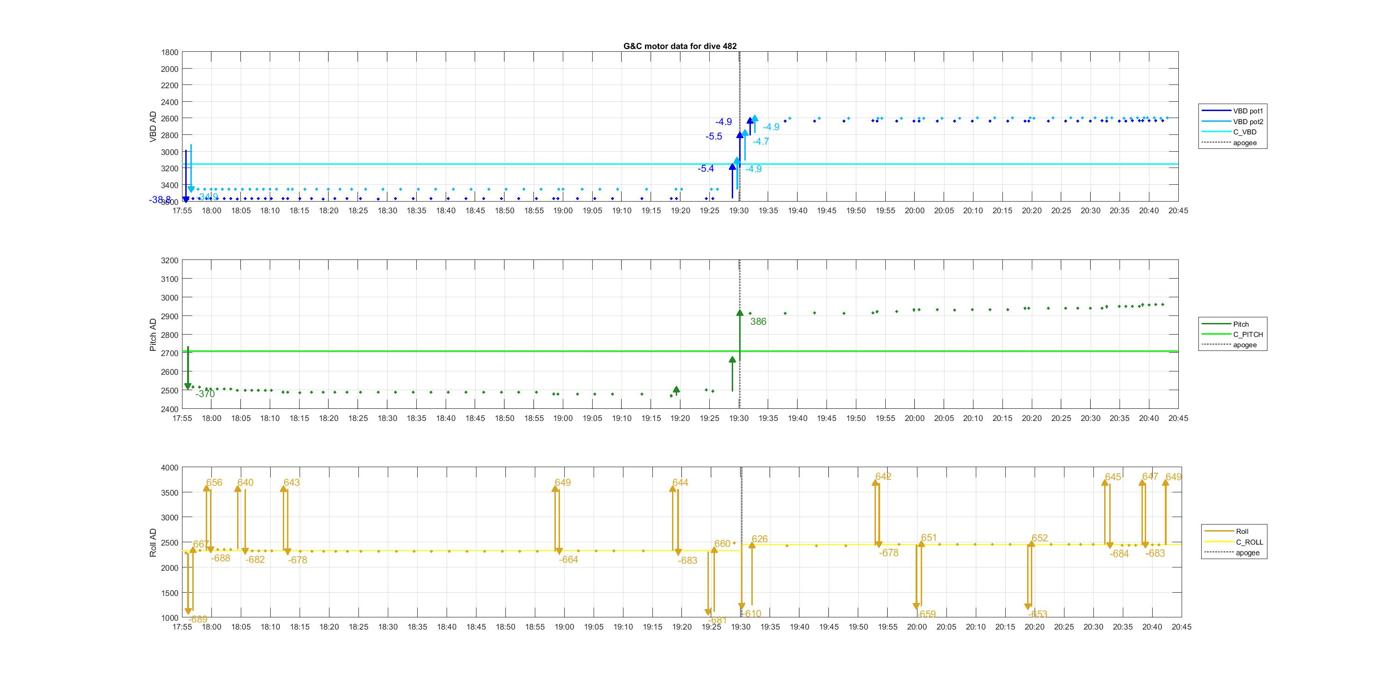The height and width of the screenshot is (693, 1400).
Task: Click the '660' roll data label
Action: (722, 544)
